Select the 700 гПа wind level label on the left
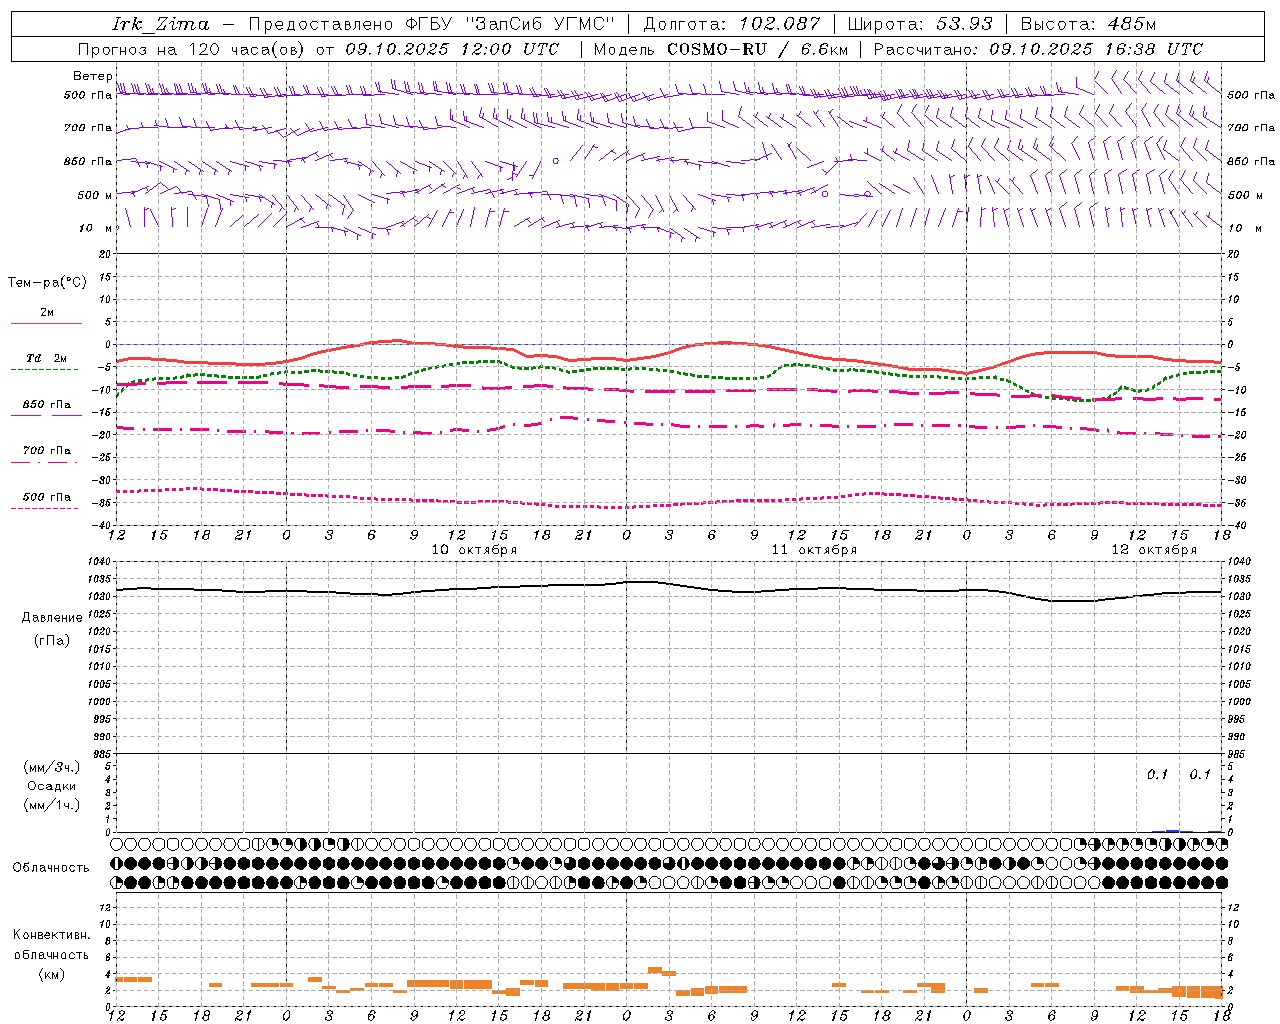1280x1024 pixels. [88, 128]
